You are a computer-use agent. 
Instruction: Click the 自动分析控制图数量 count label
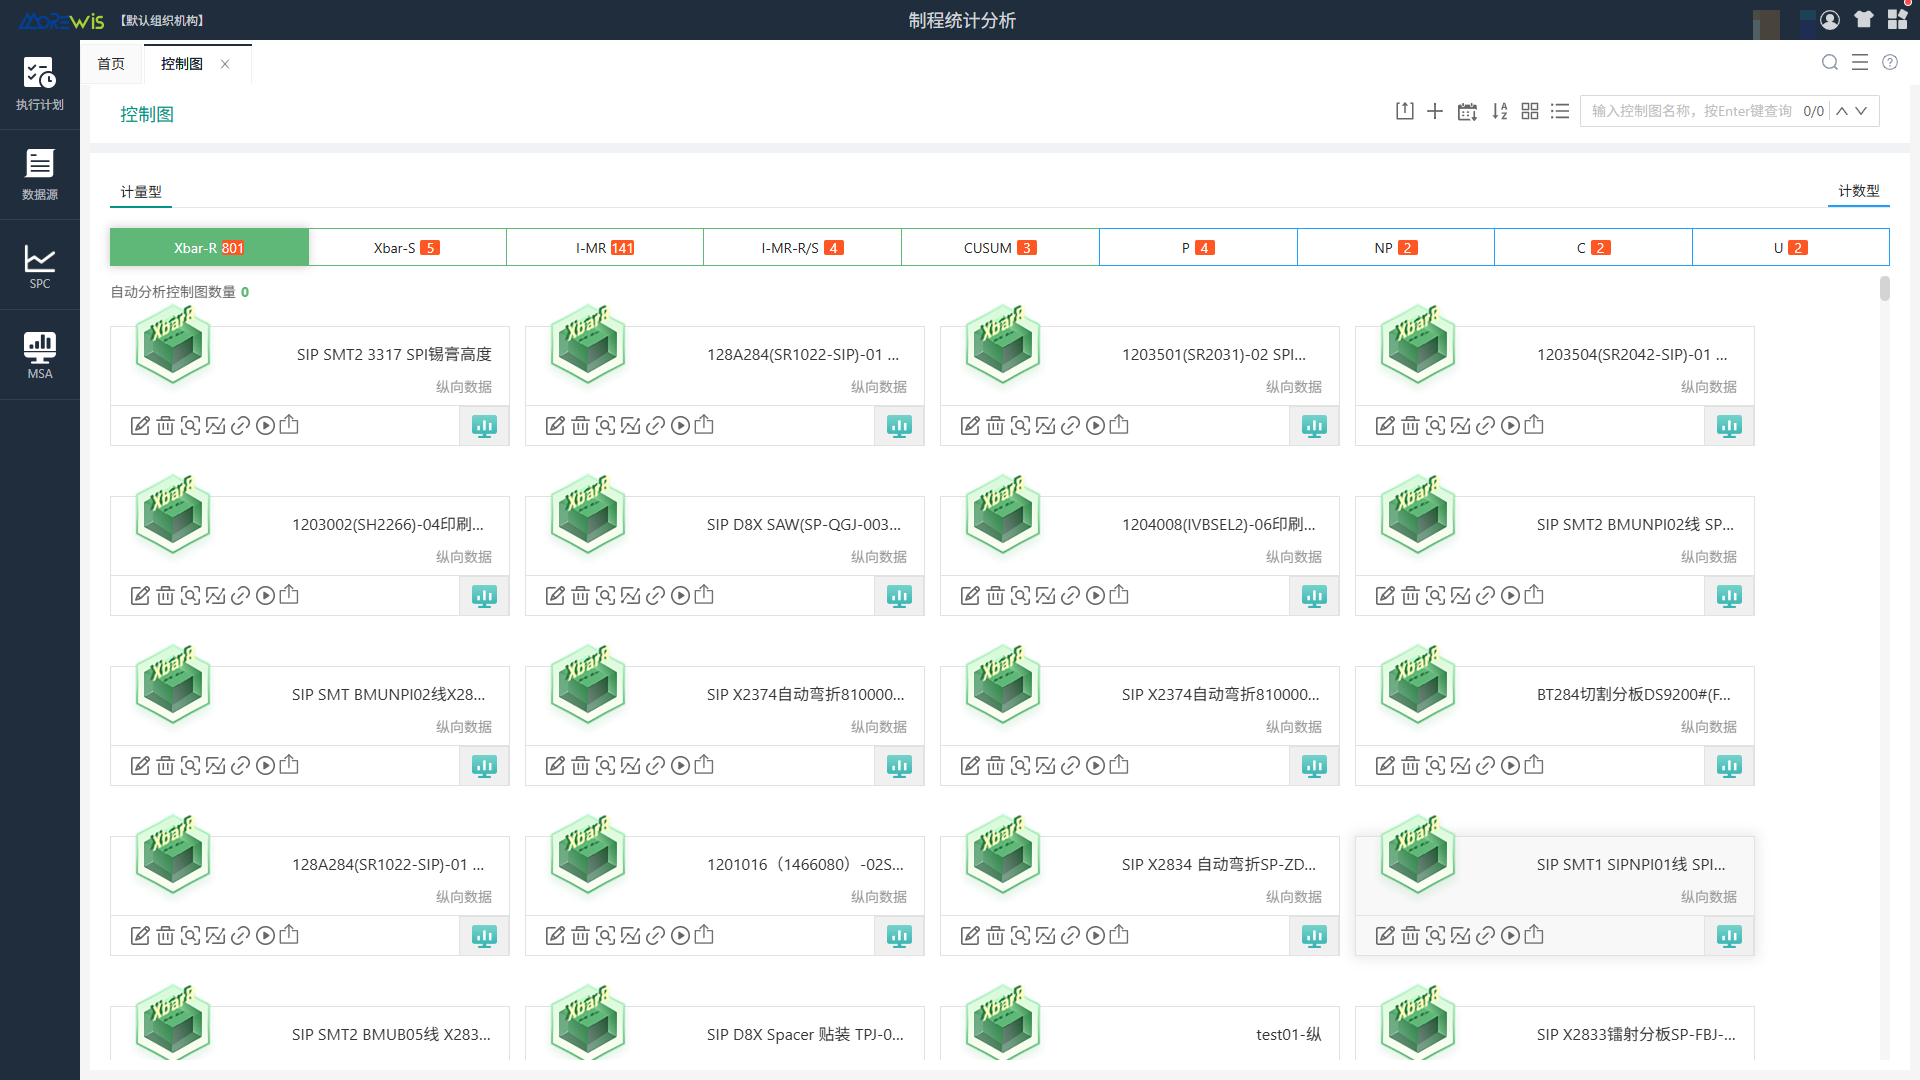(179, 292)
